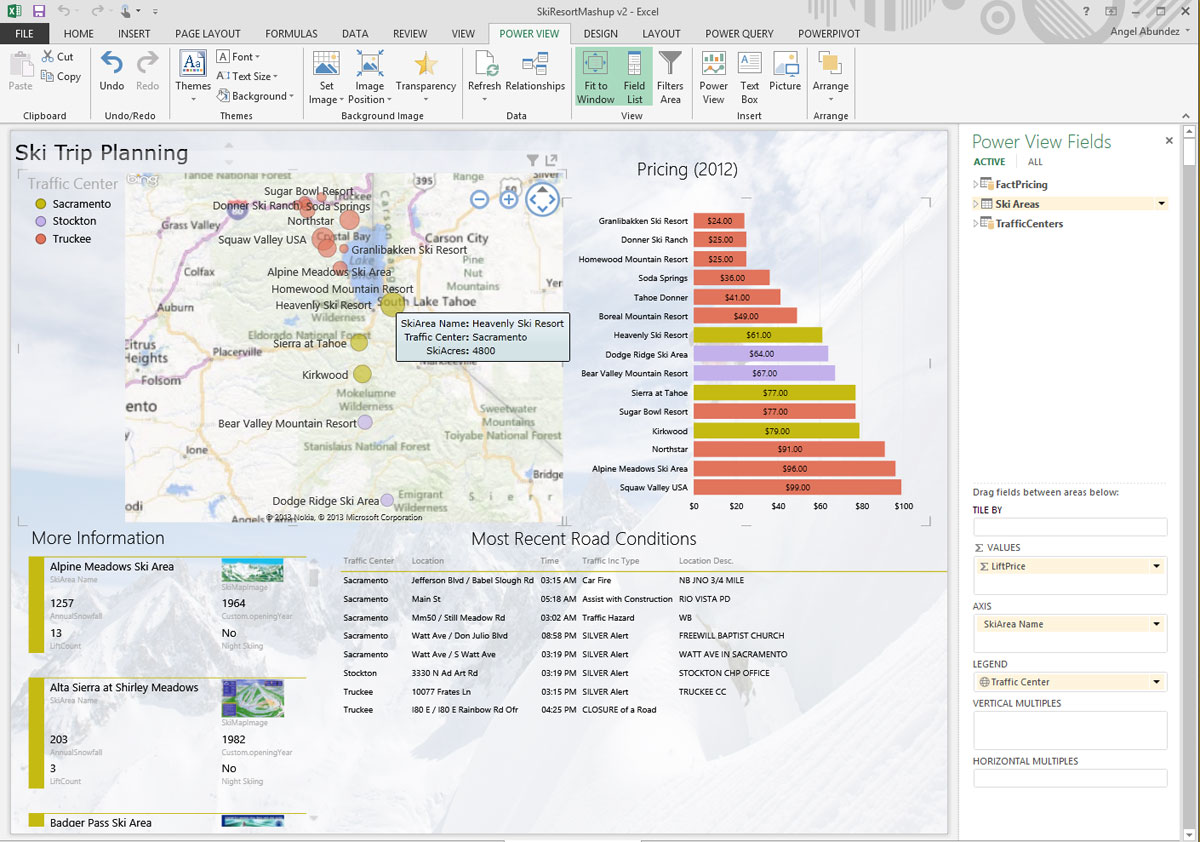
Task: Zoom out on the map
Action: click(479, 199)
